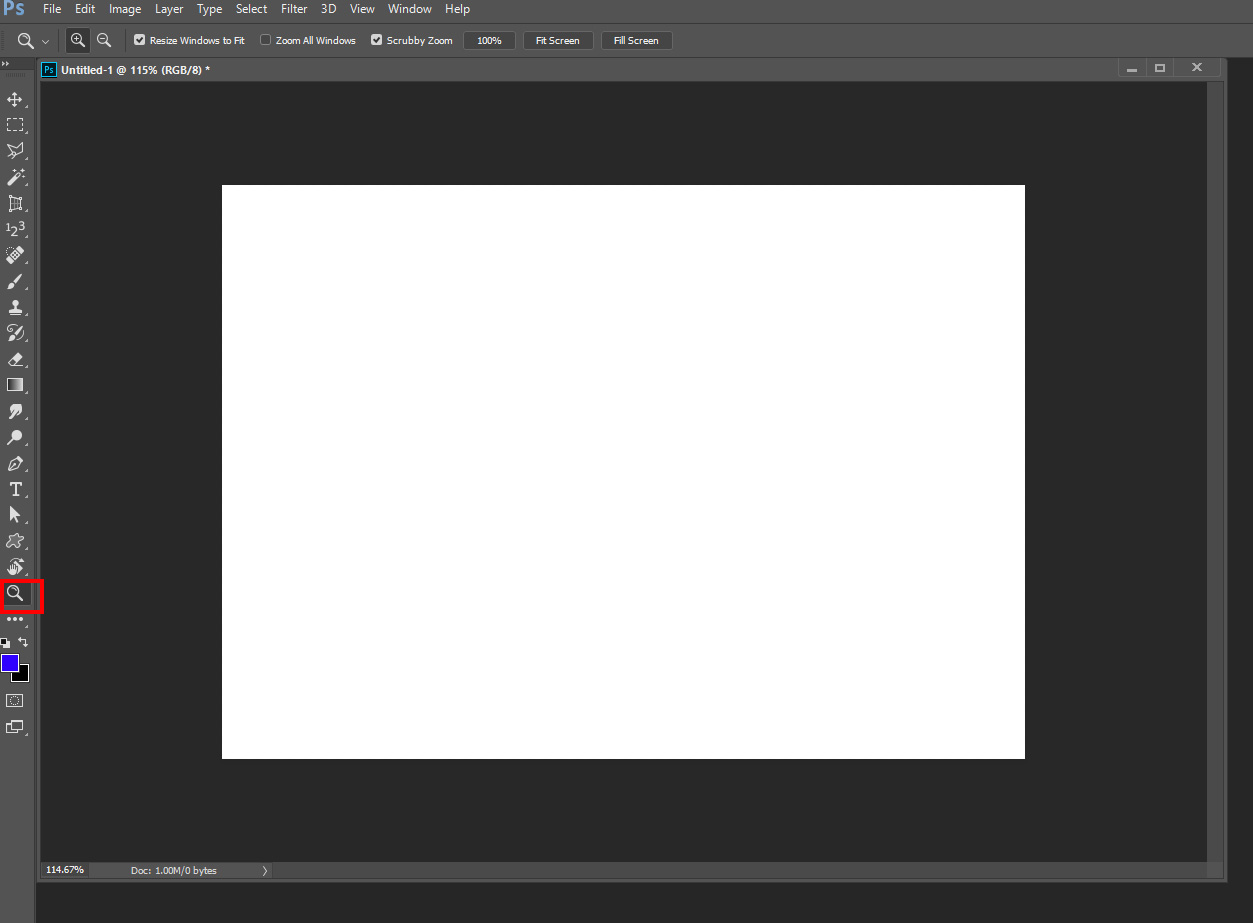Activate the Crop tool
1253x923 pixels.
click(16, 203)
